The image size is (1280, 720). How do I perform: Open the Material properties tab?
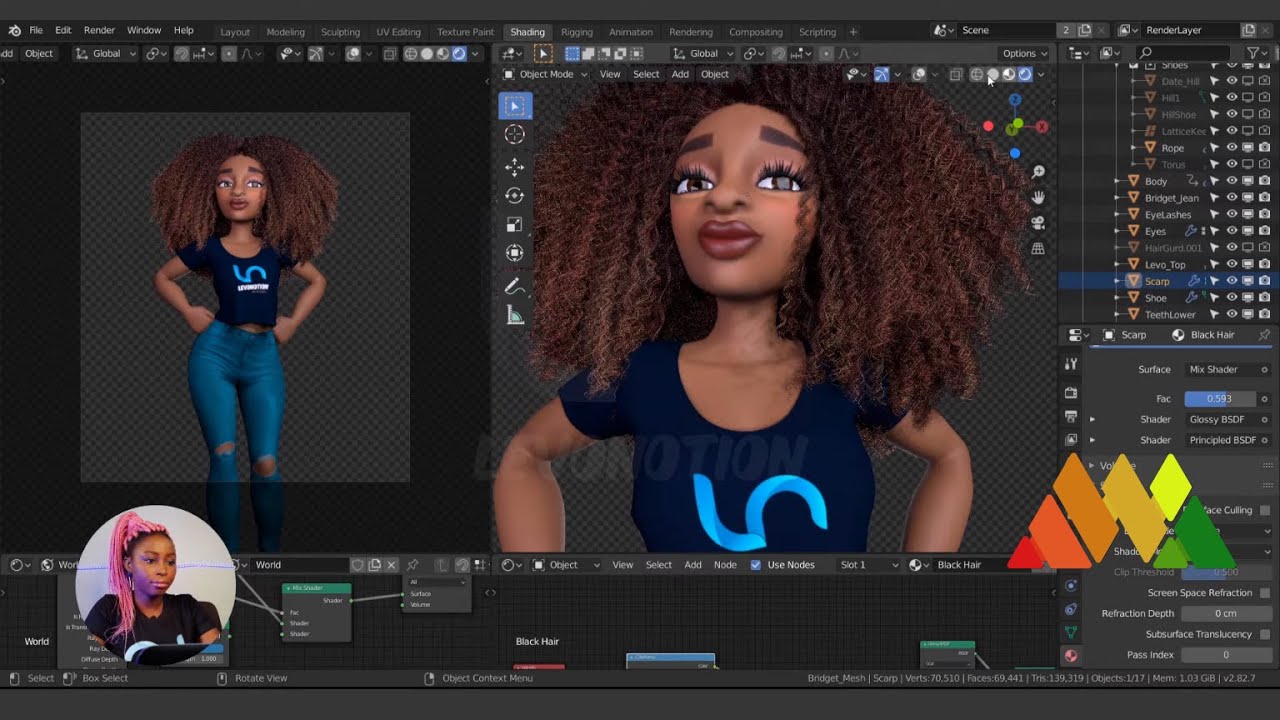[x=1071, y=656]
